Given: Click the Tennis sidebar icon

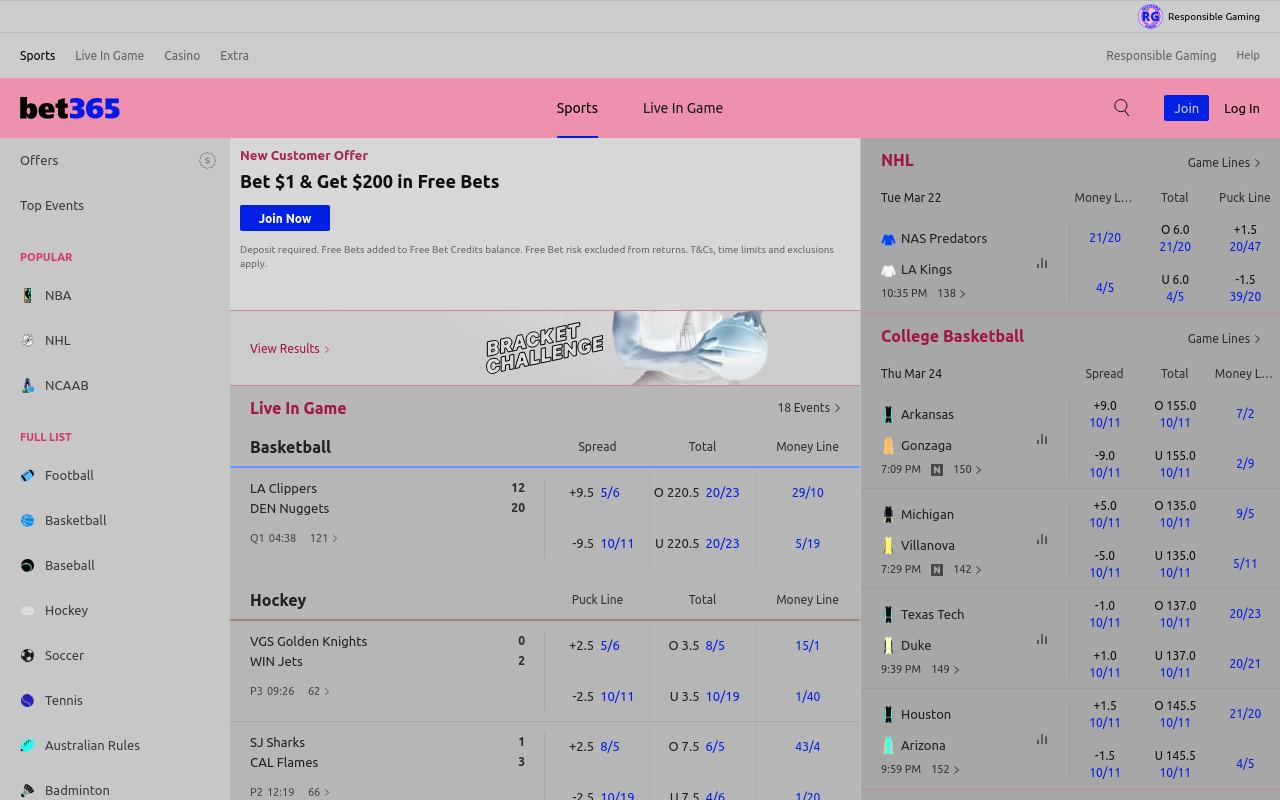Looking at the screenshot, I should click(x=28, y=700).
